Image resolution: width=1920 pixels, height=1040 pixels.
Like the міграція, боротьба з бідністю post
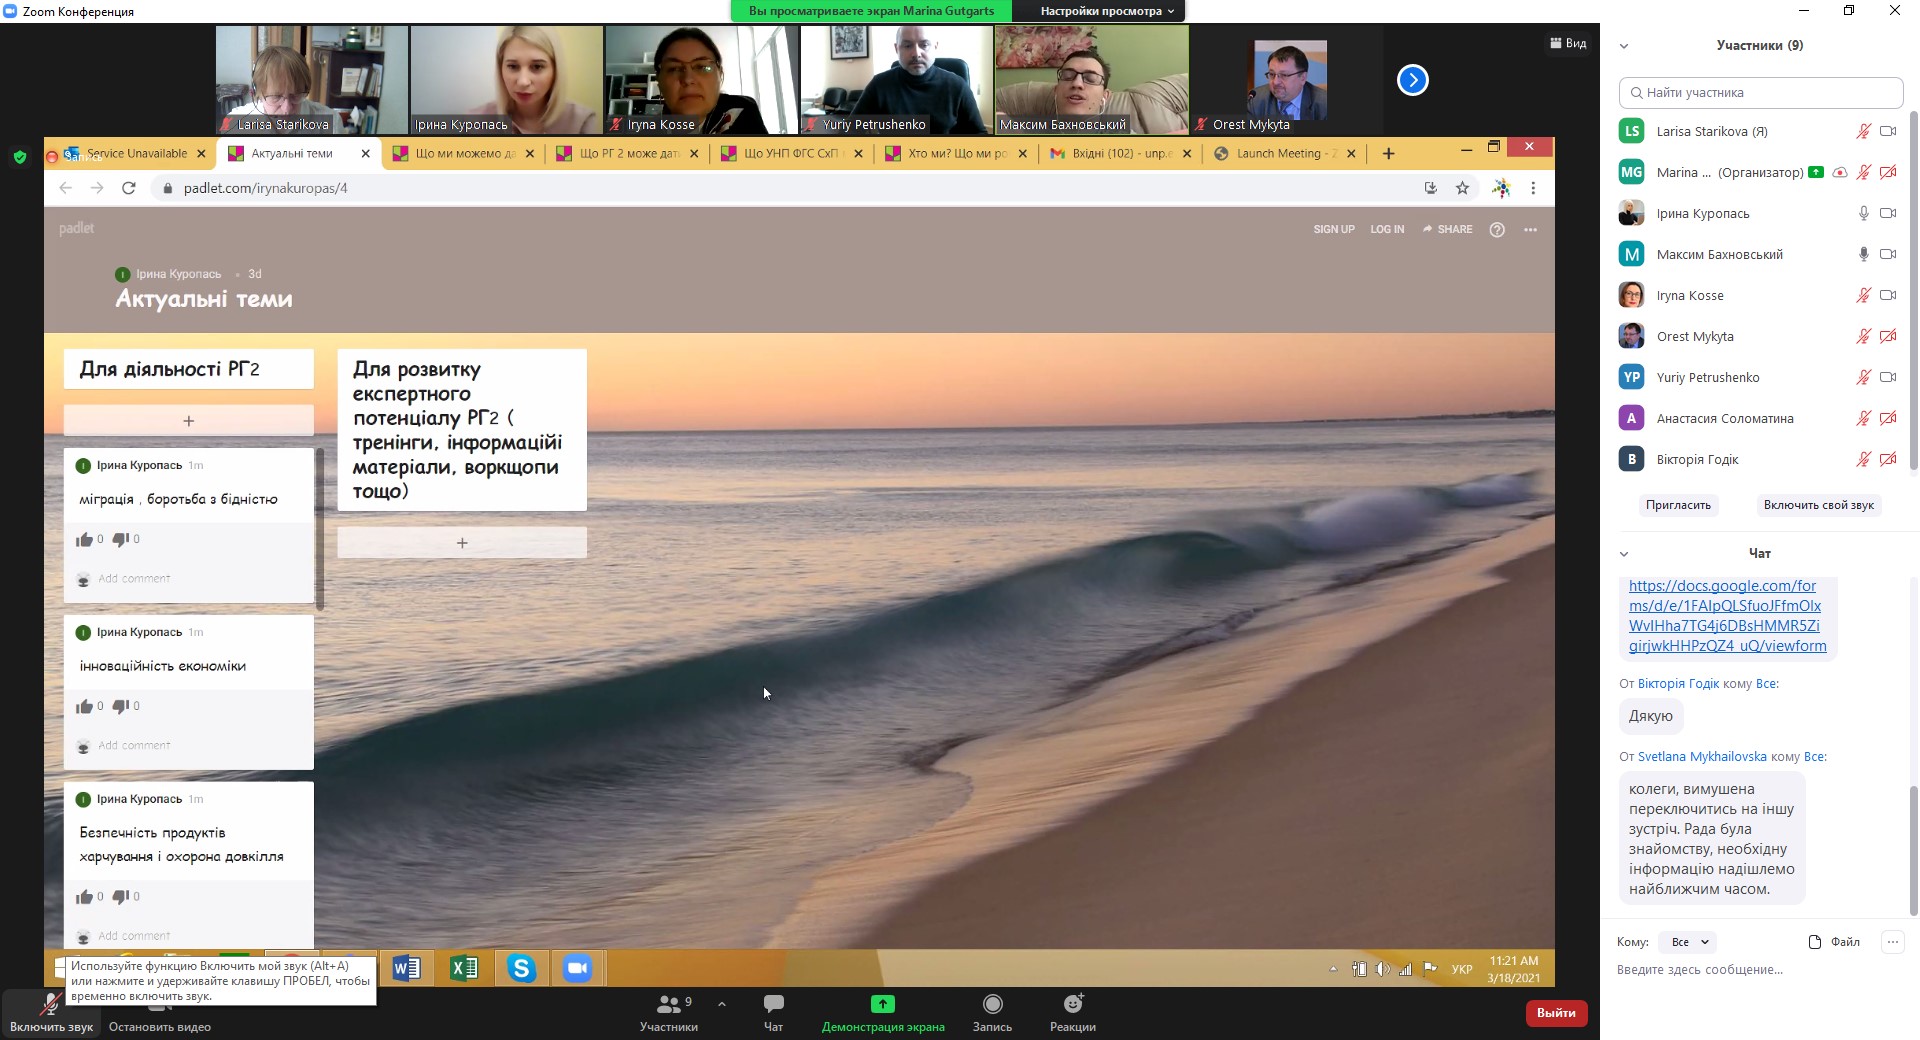point(84,540)
